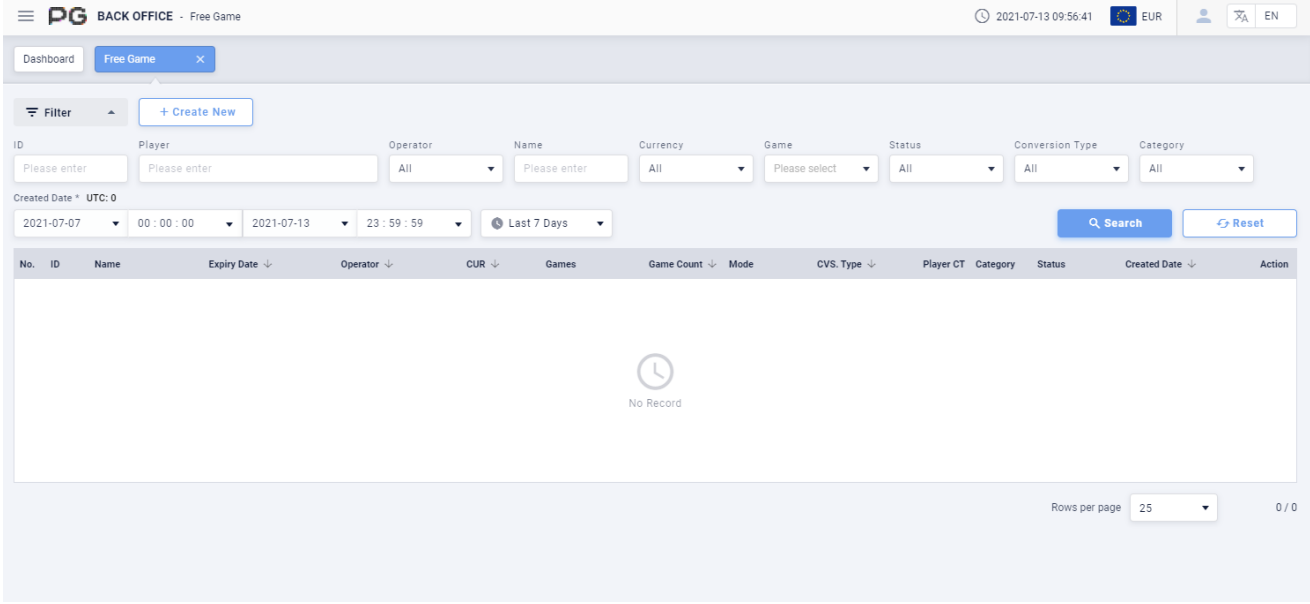Open Rows per page dropdown
The width and height of the screenshot is (1310, 604).
coord(1175,508)
